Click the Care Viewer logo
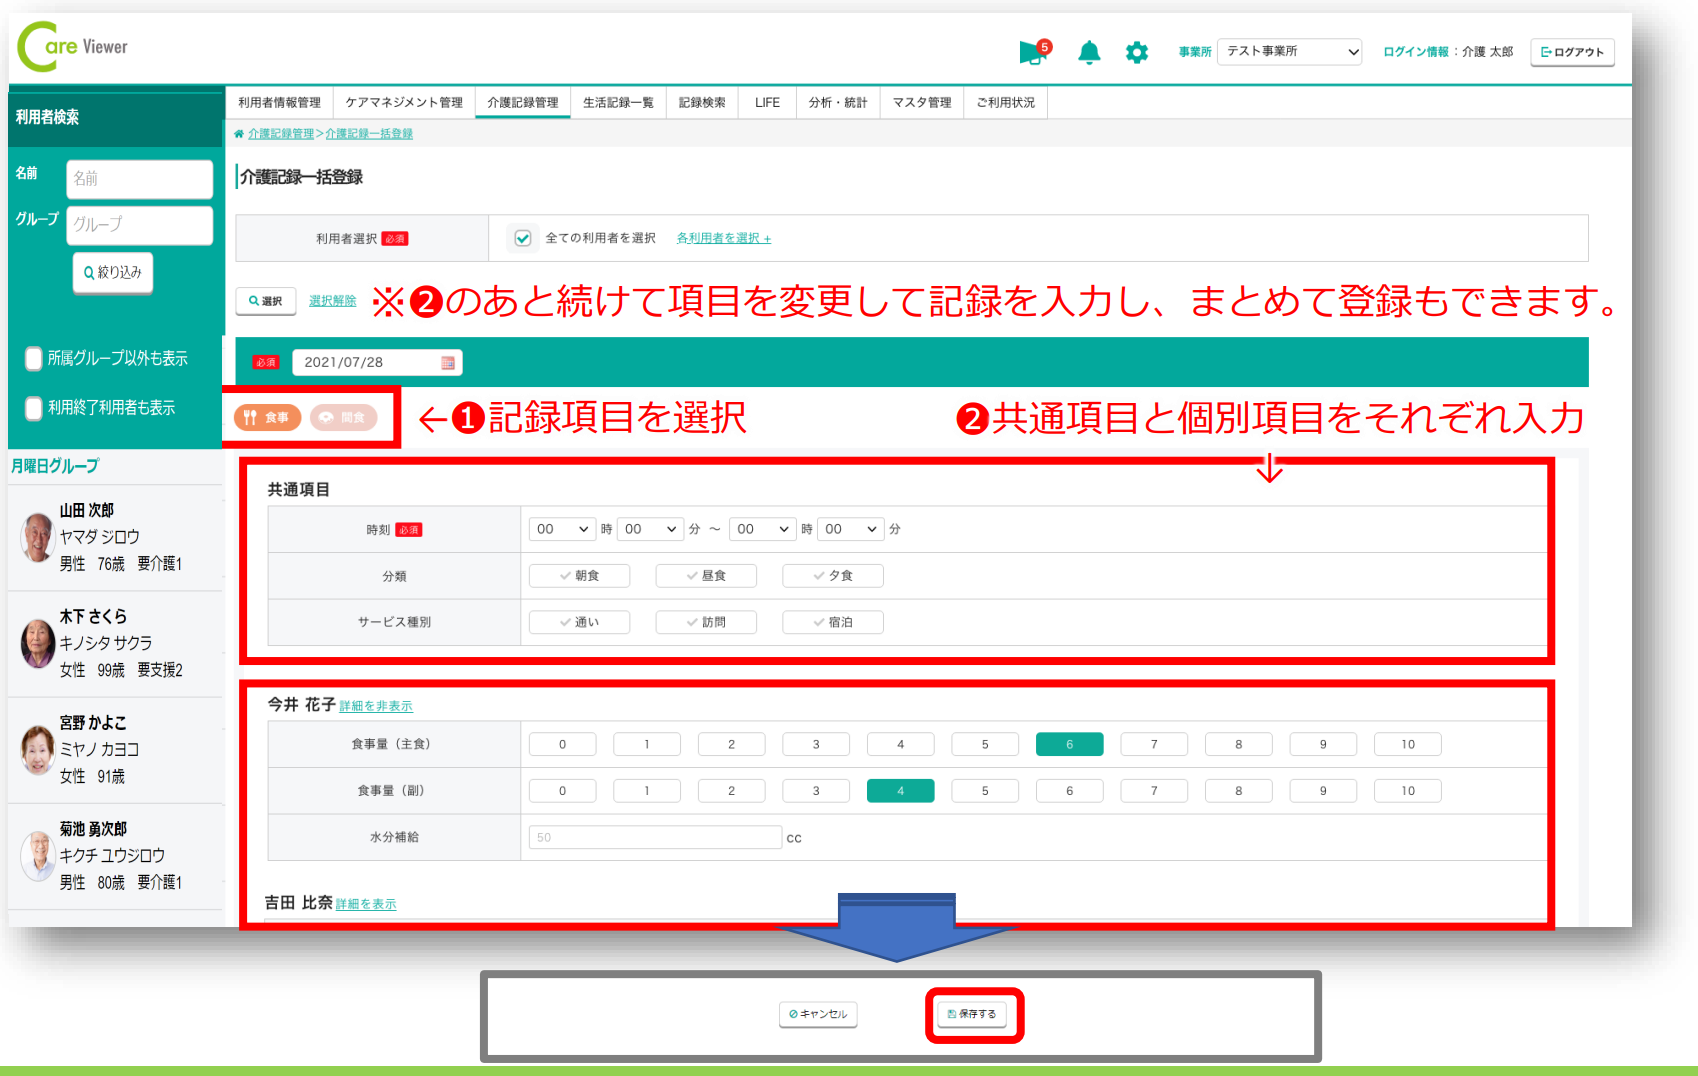 [x=73, y=47]
